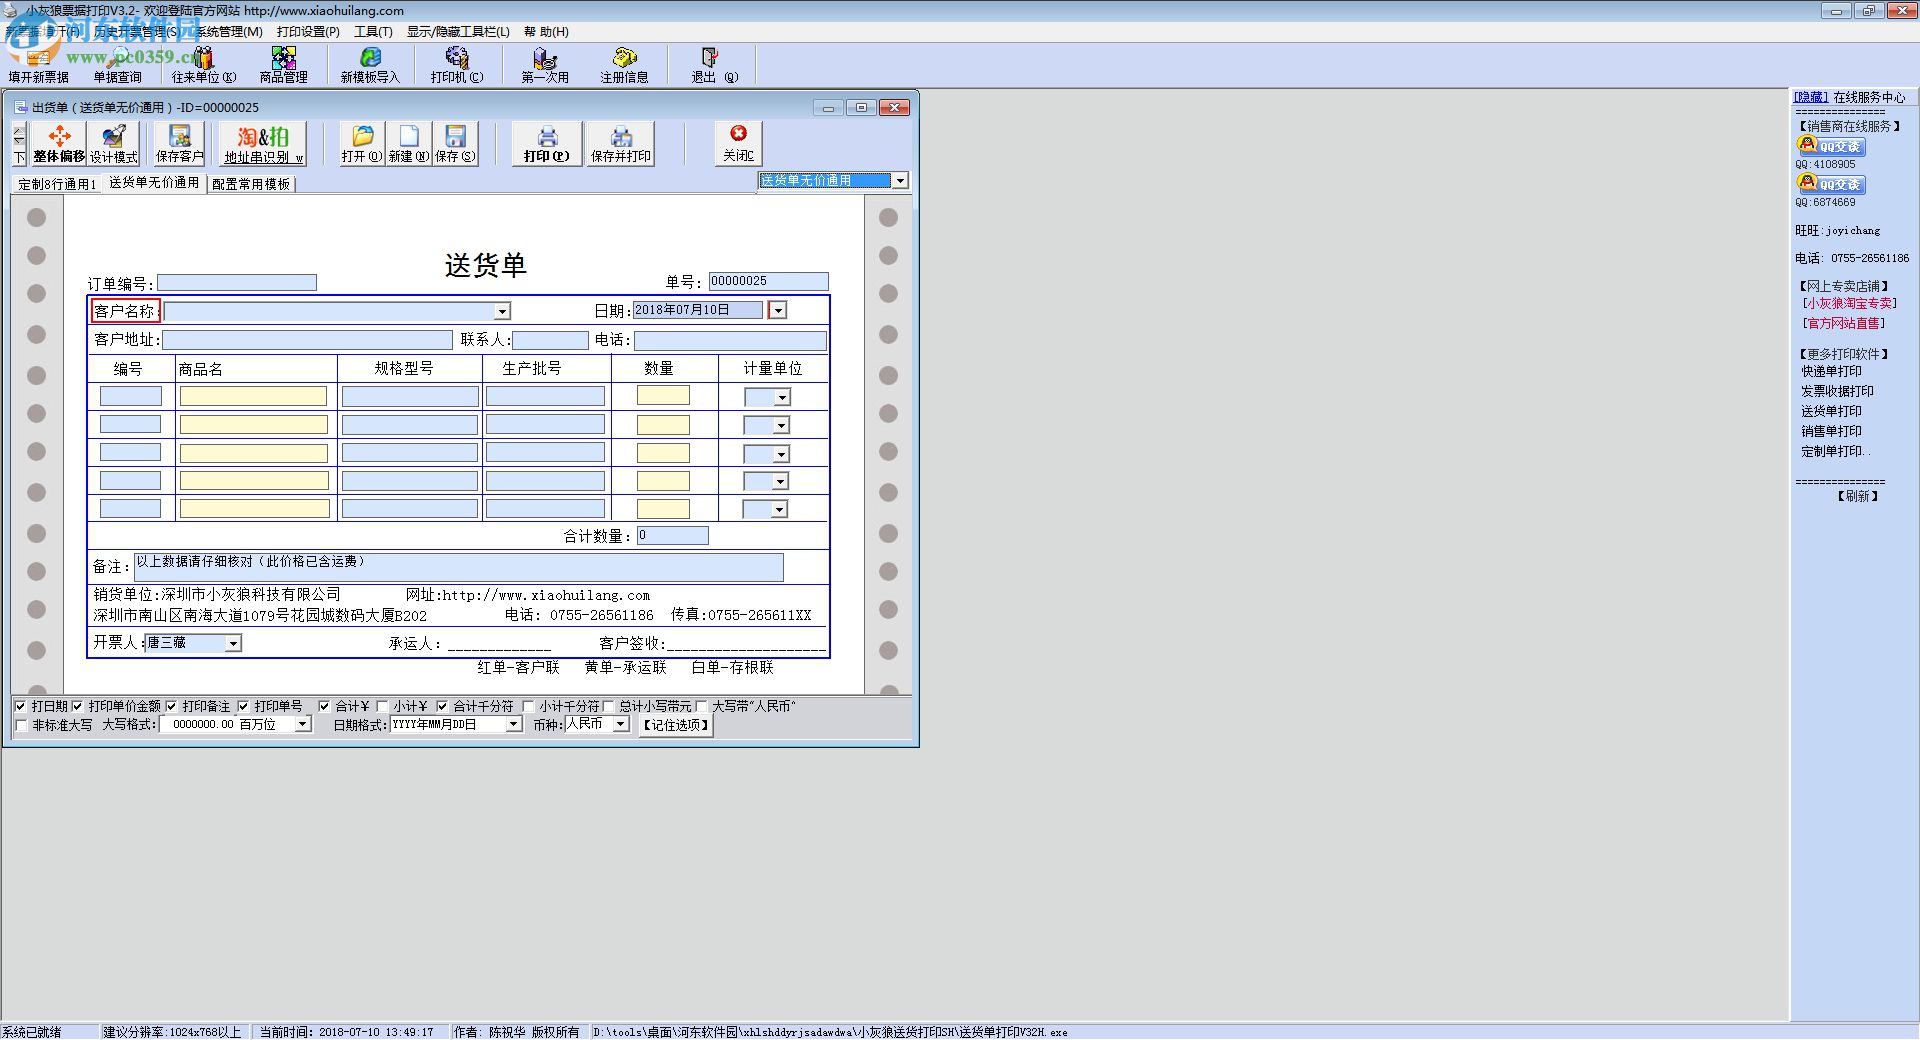Toggle 打印单价金额 checkbox

click(78, 706)
